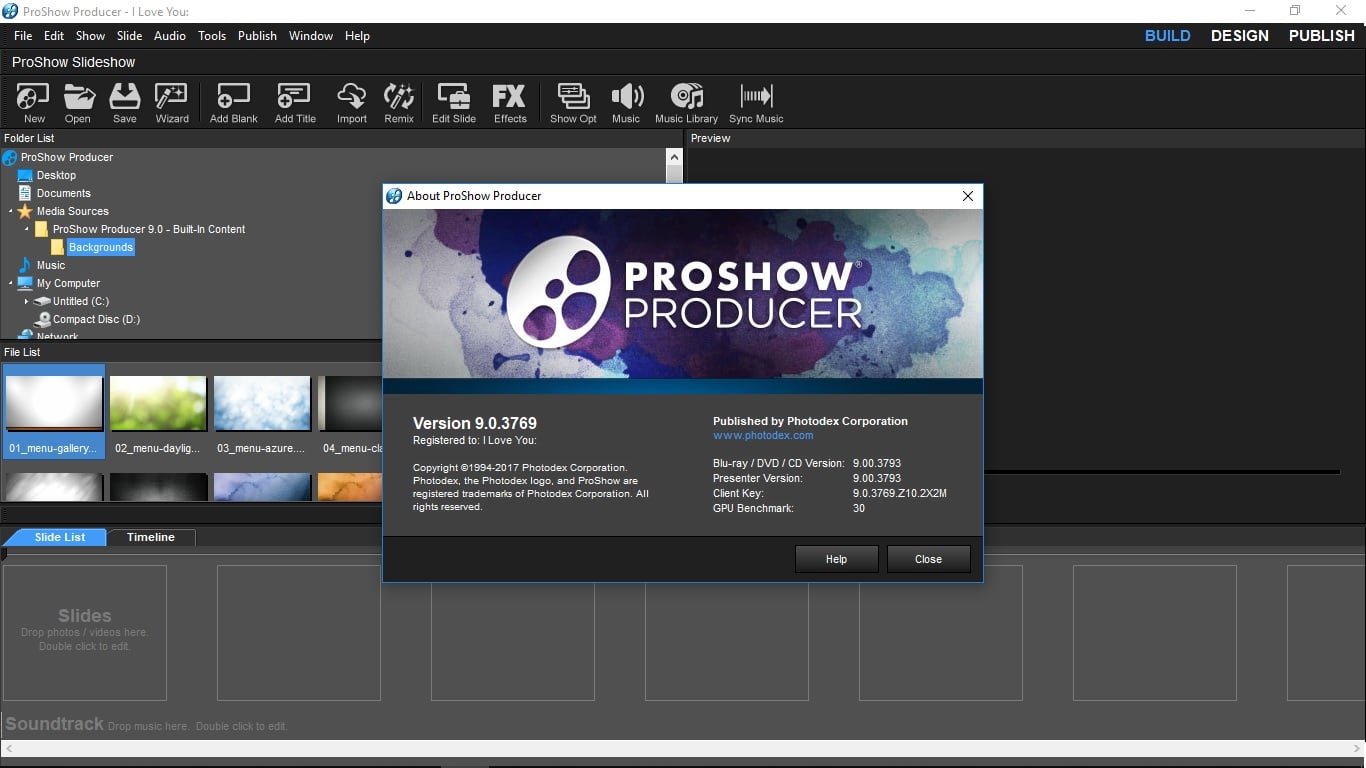This screenshot has height=768, width=1366.
Task: Insert a title slide using Add Title
Action: pos(294,100)
